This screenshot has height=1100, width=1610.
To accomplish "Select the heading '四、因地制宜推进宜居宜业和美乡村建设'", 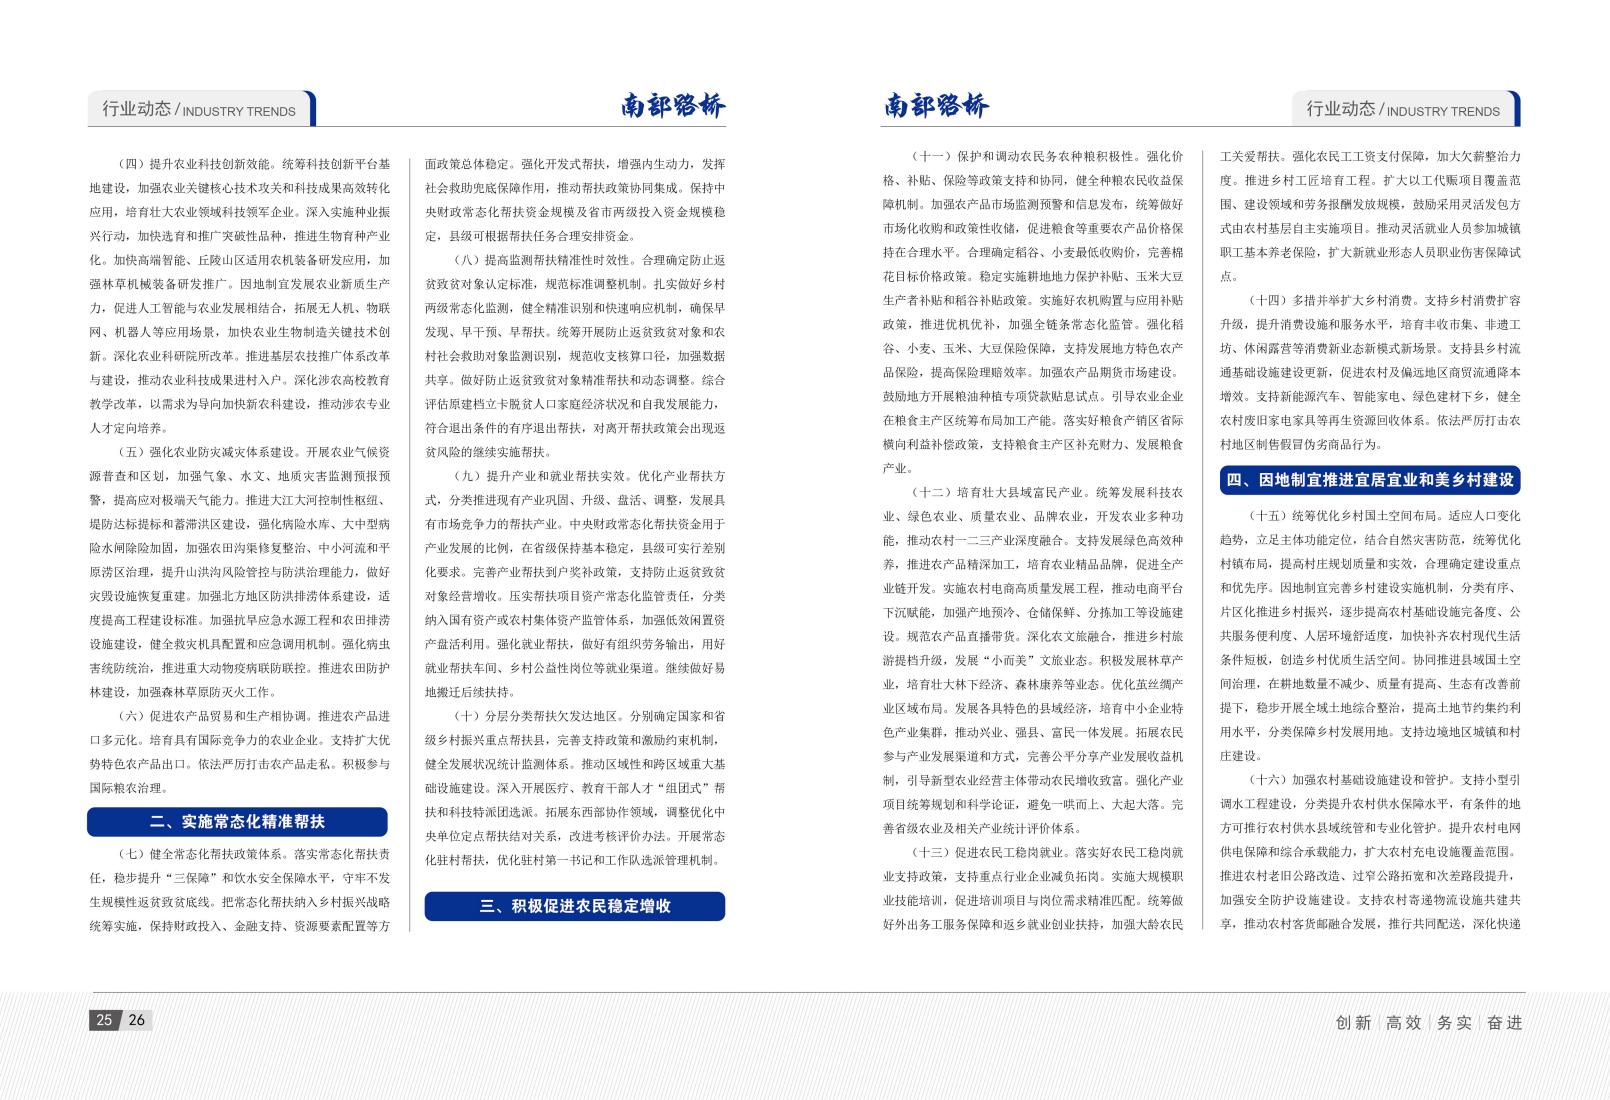I will pyautogui.click(x=1370, y=480).
